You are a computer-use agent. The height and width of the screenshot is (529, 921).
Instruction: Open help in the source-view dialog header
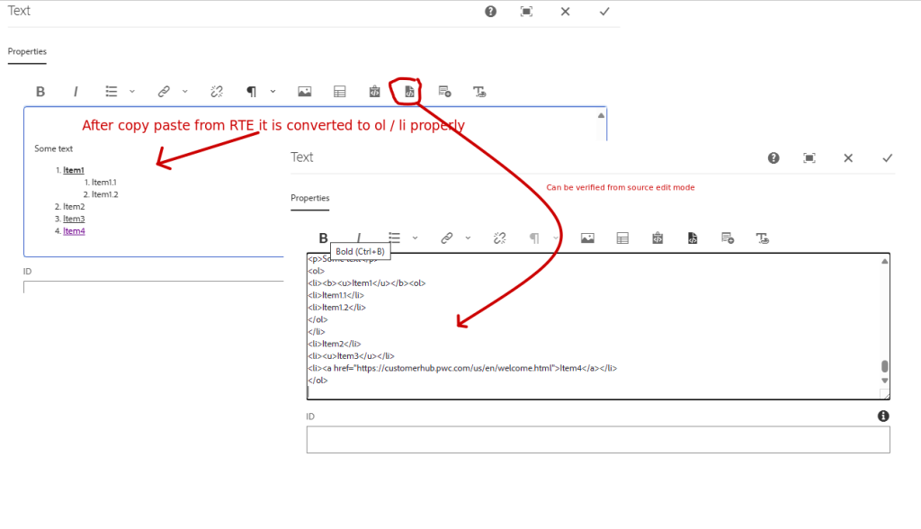click(773, 158)
